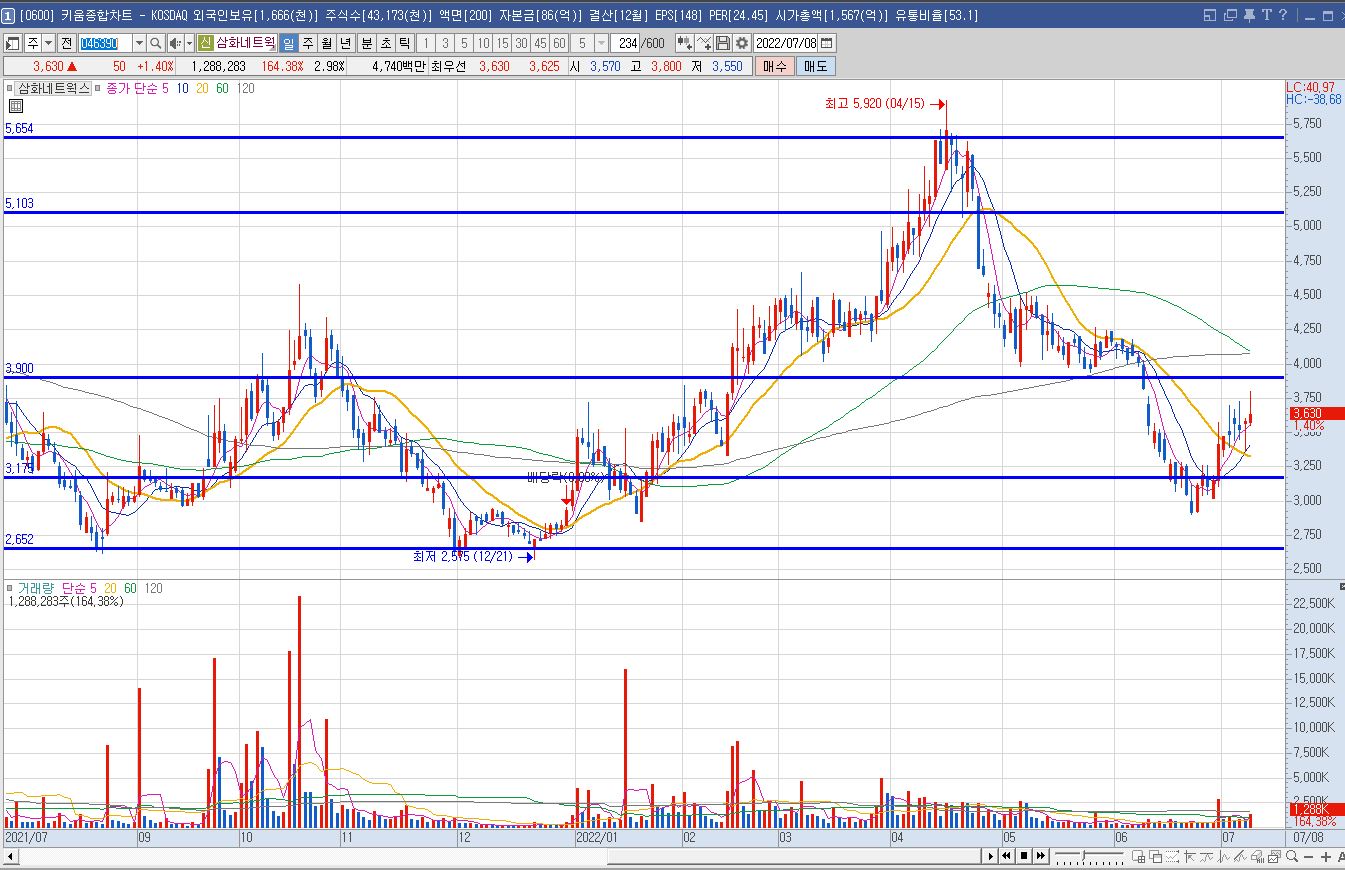Click the chart stack window icon at bottom
The width and height of the screenshot is (1345, 870).
1274,856
